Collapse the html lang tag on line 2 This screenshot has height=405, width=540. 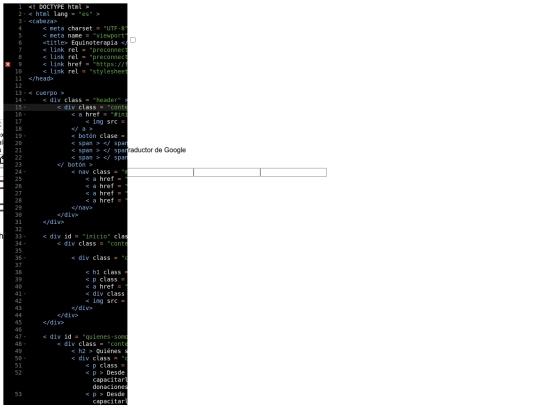click(x=25, y=14)
